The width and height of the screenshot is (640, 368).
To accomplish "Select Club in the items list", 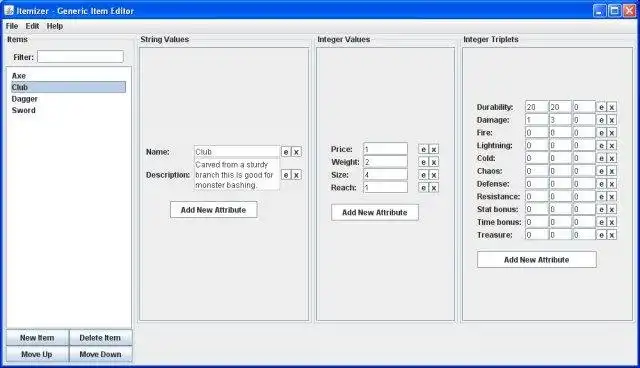I will [x=68, y=87].
